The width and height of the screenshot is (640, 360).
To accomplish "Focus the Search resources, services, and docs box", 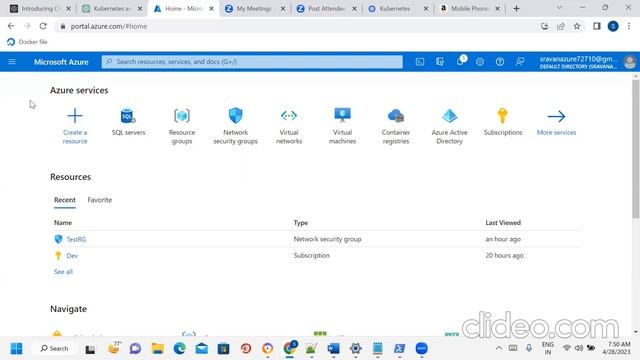I will [x=252, y=62].
